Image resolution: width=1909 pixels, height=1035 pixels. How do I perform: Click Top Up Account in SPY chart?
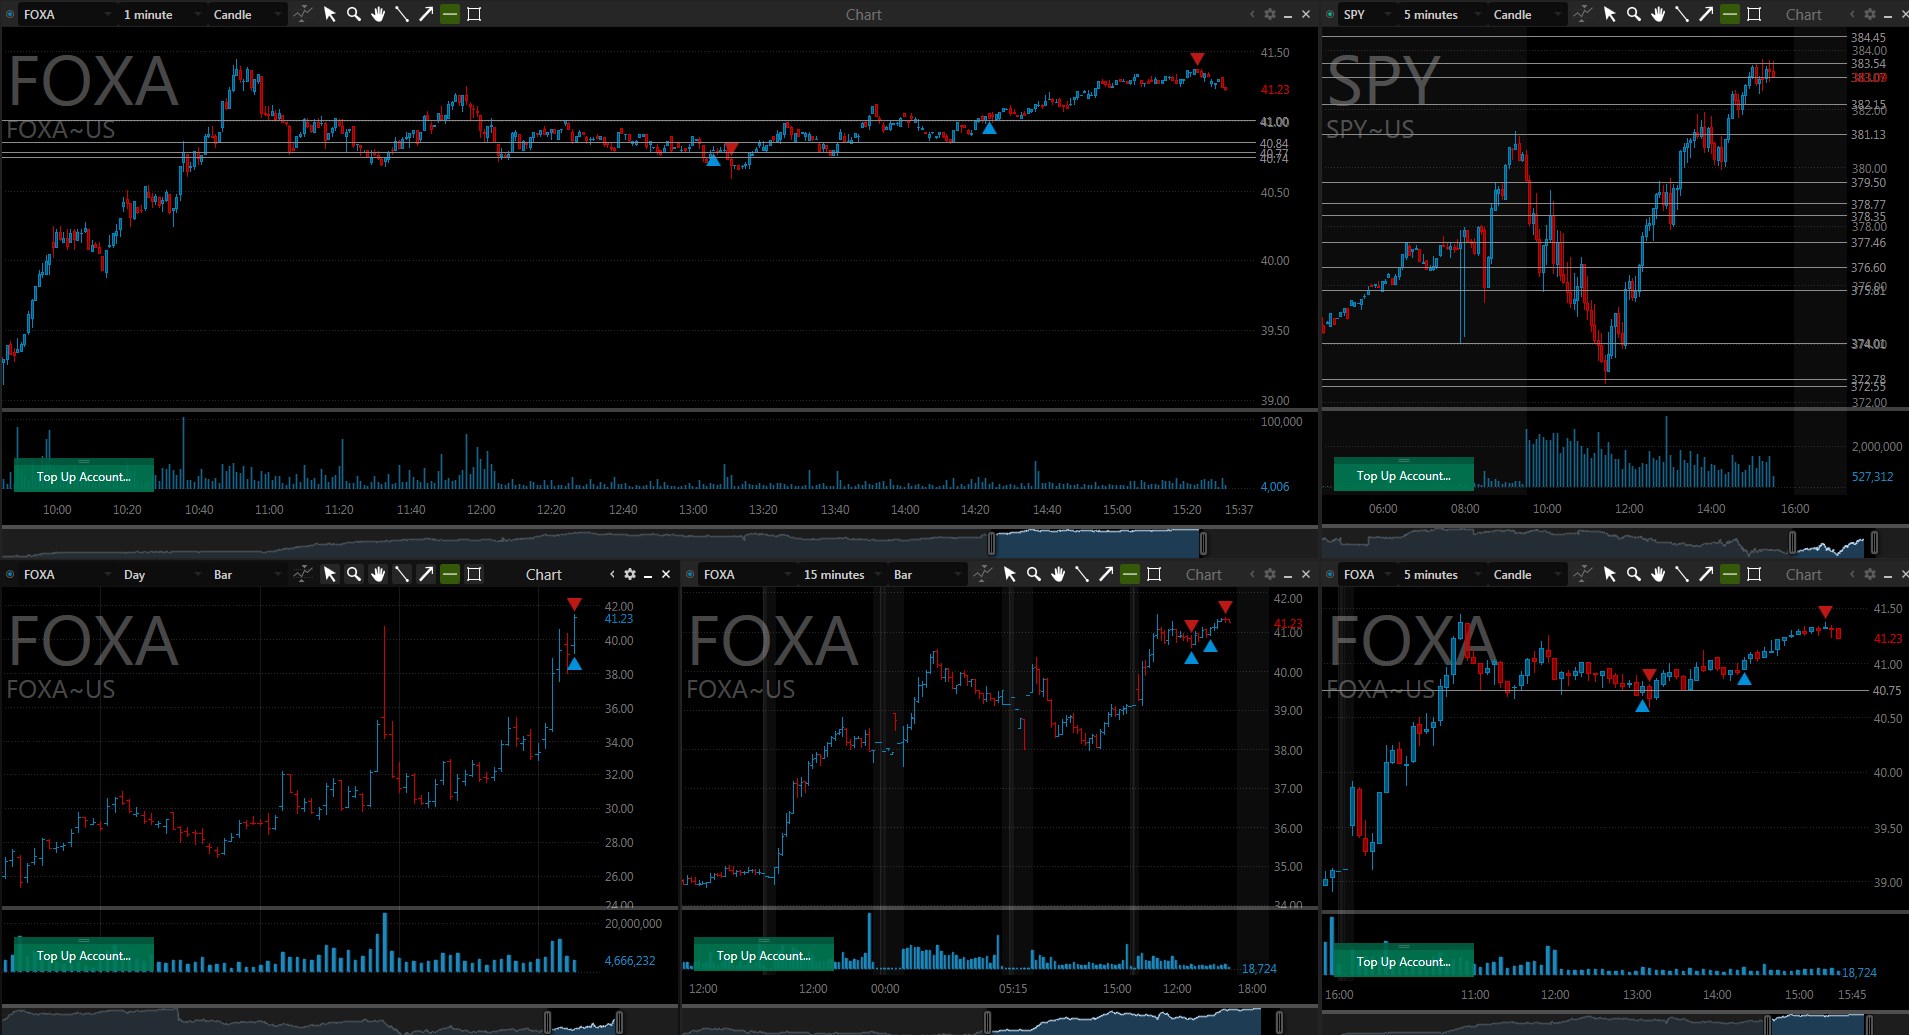1404,475
